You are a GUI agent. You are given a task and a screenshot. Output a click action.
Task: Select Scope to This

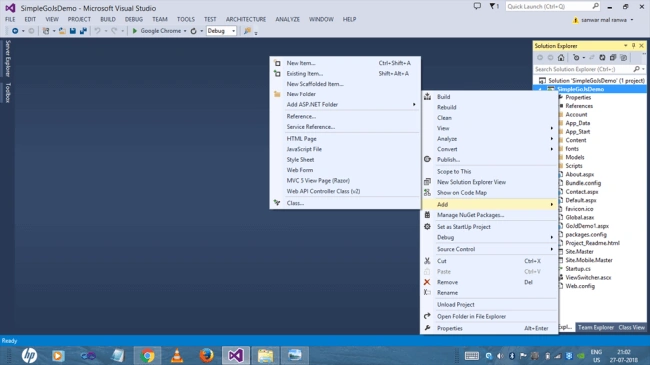coord(489,171)
